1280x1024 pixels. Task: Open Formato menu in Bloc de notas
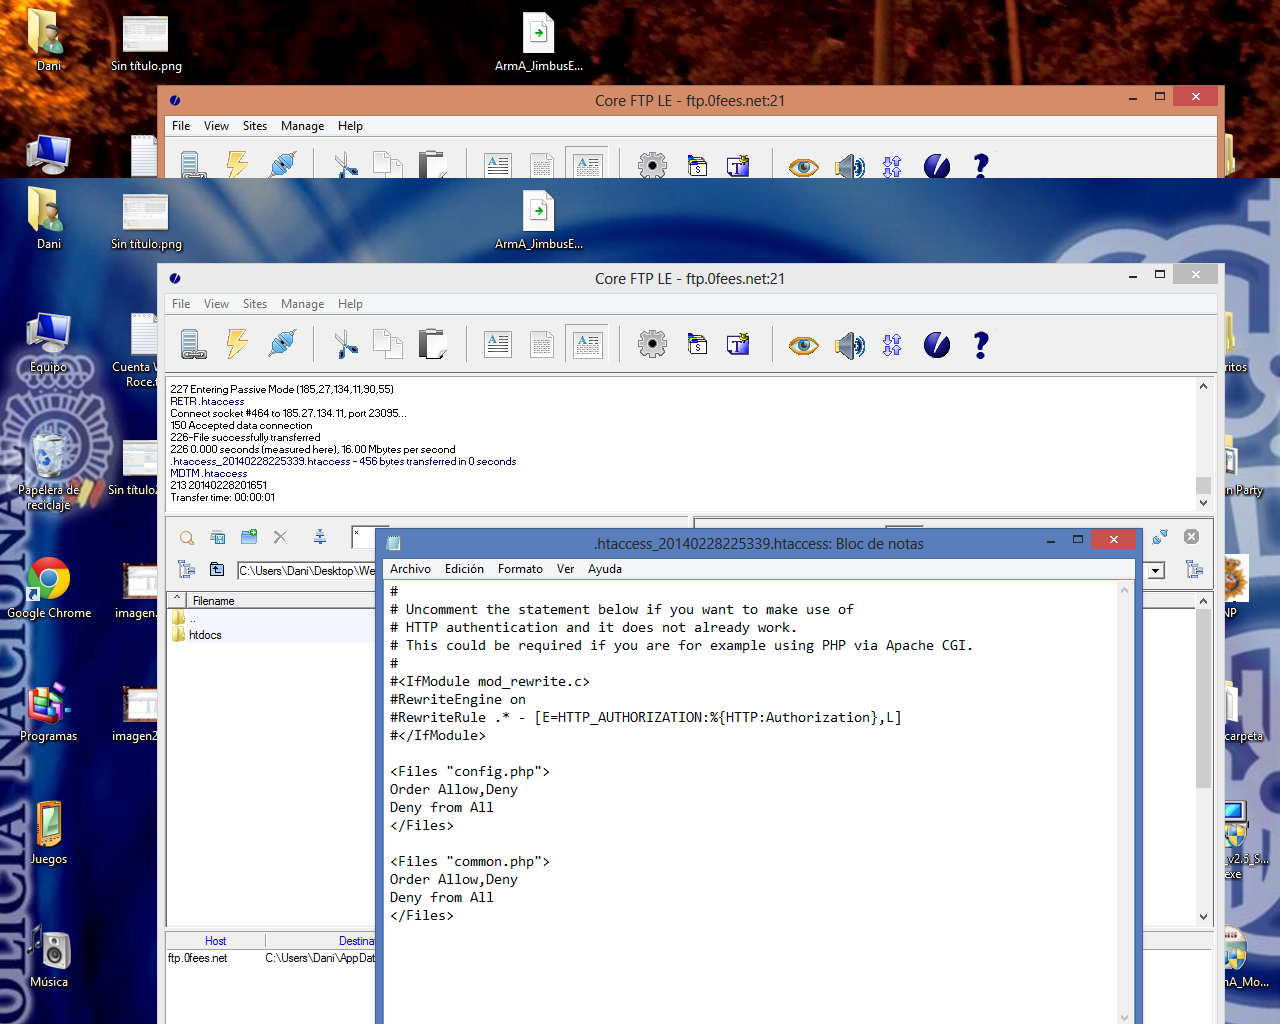tap(520, 569)
